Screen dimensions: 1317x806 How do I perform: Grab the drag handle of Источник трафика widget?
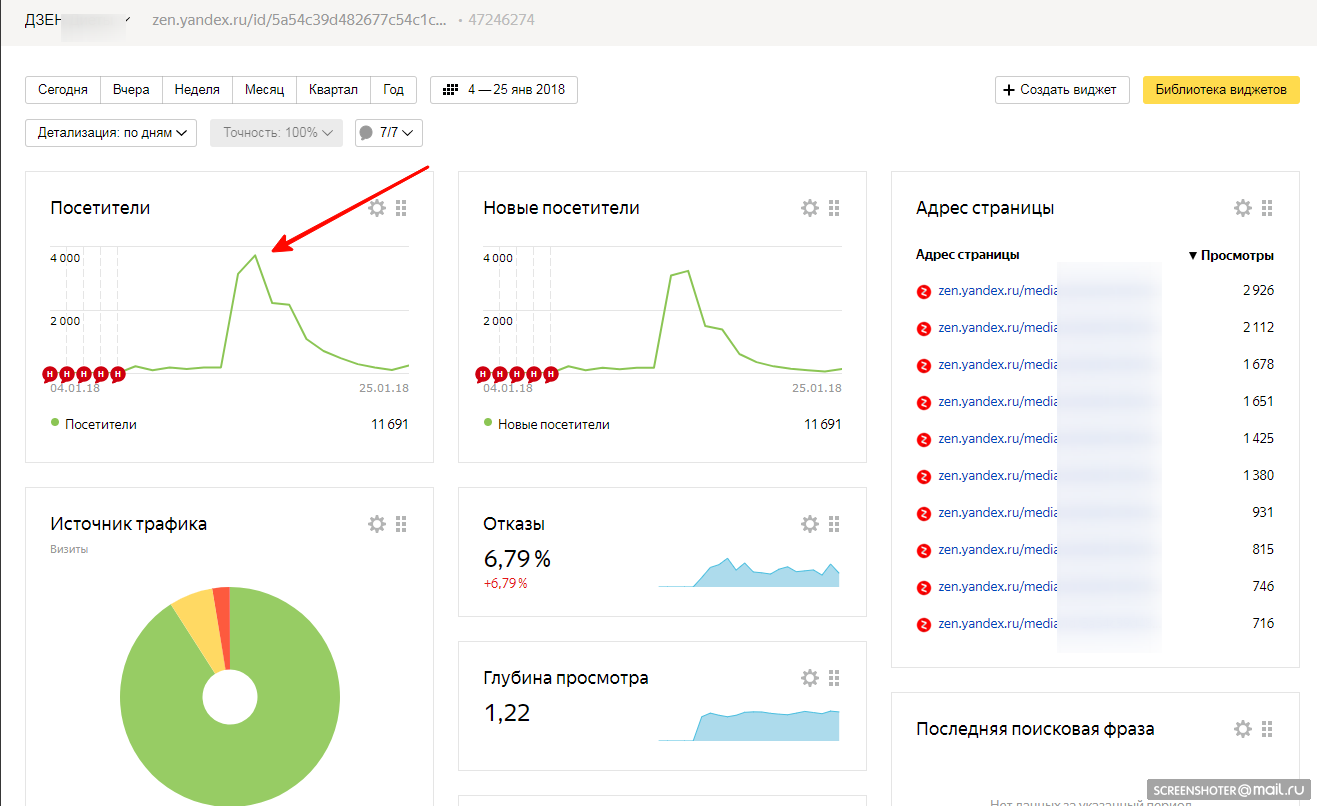pyautogui.click(x=401, y=524)
